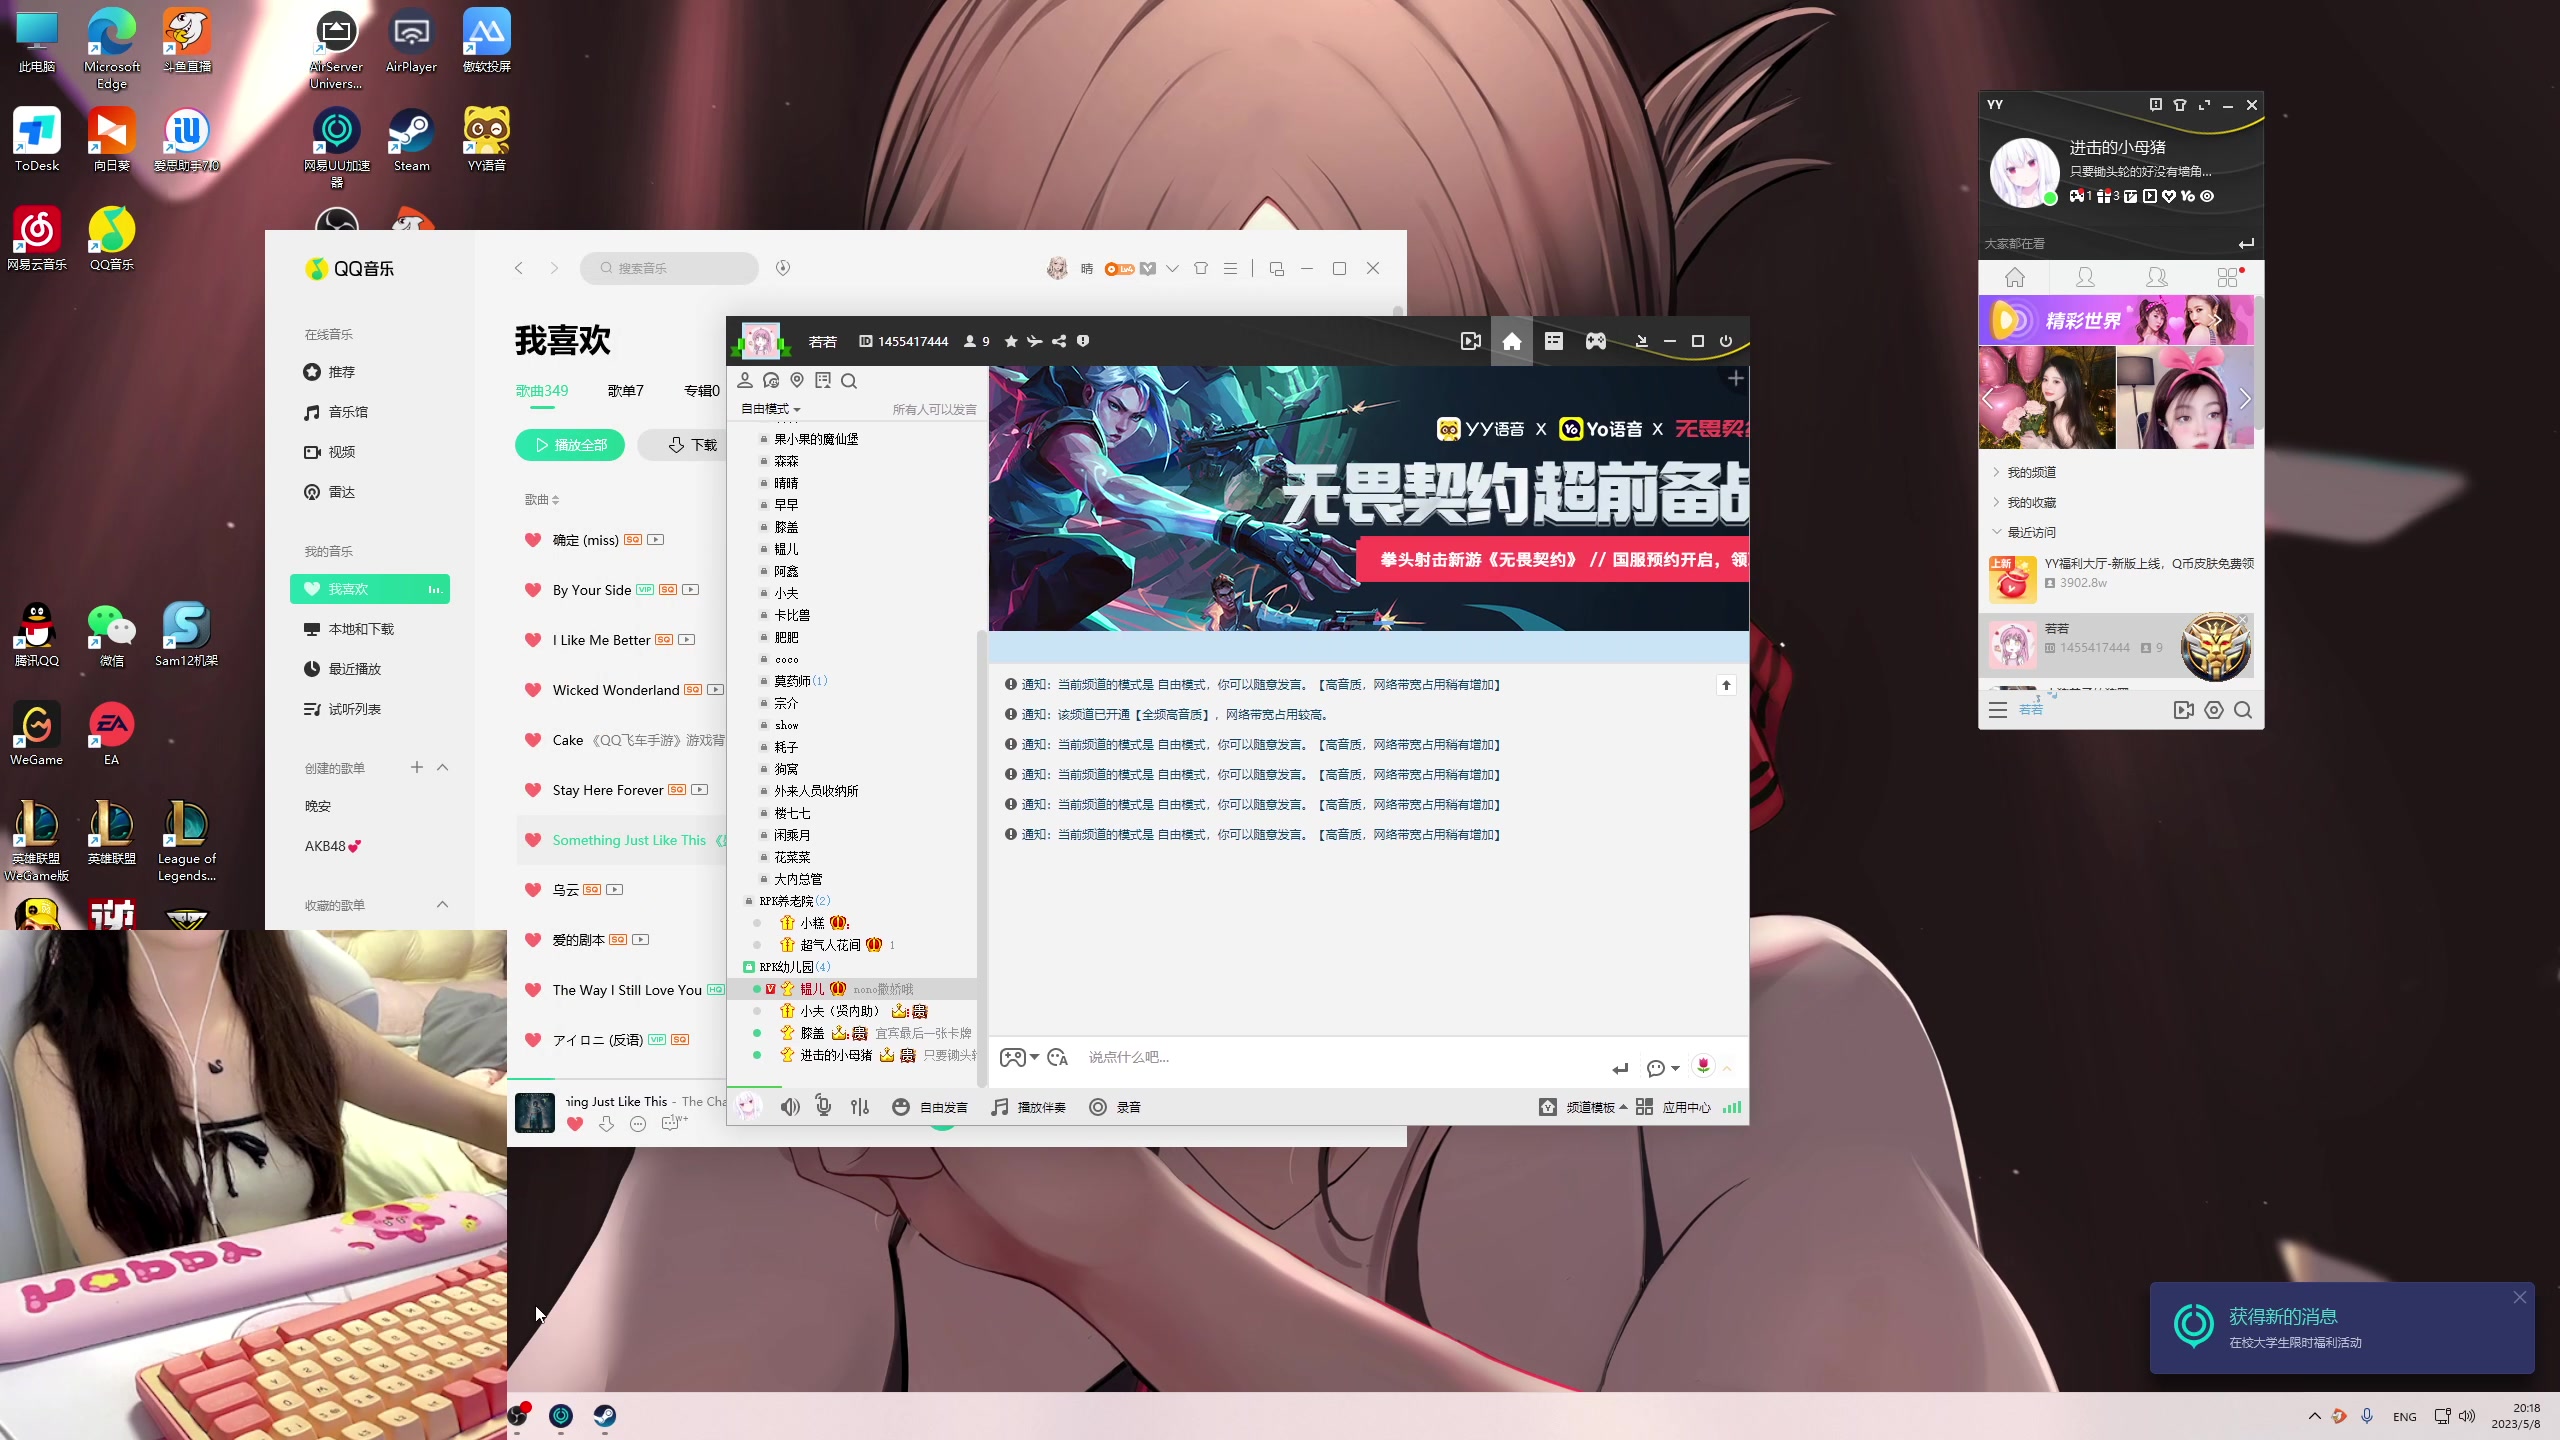Viewport: 2560px width, 1440px height.
Task: Start 录音 recording in the YY channel
Action: 1115,1107
